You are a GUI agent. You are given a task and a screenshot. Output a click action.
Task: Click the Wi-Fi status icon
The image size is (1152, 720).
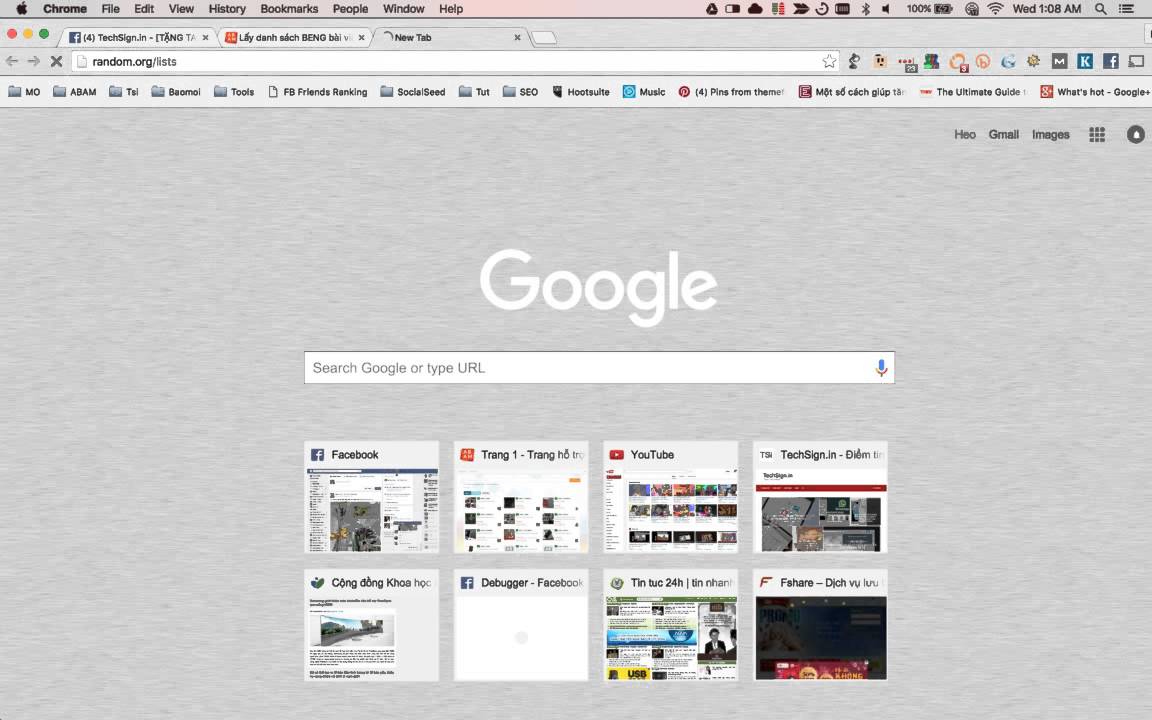coord(996,9)
